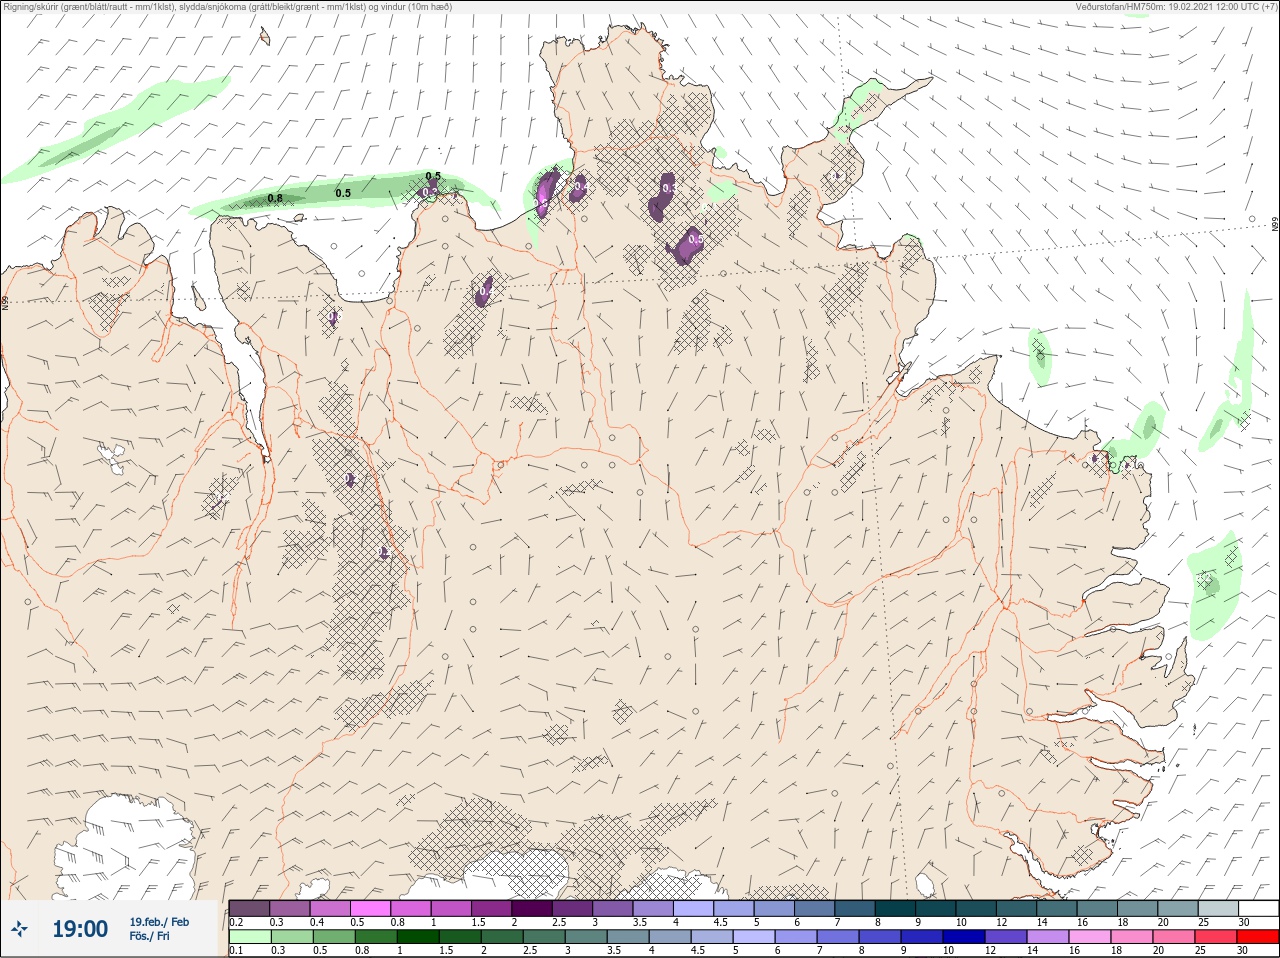Select the white 30 swatch in the purple scale
Viewport: 1280px width, 958px height.
(x=1257, y=908)
